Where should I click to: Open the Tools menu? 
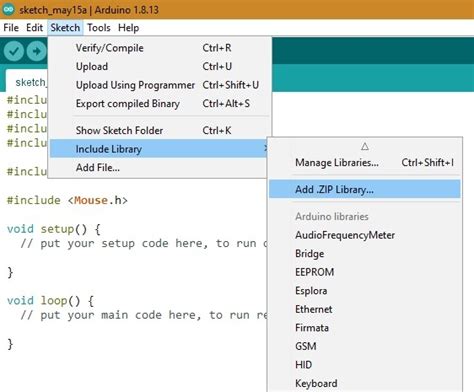99,28
